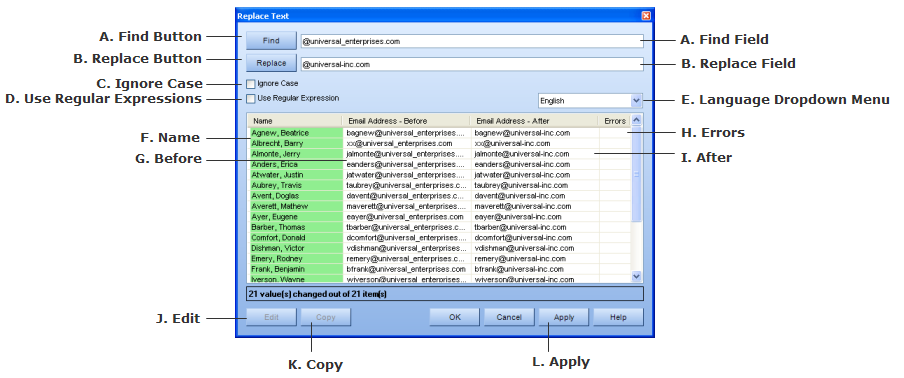
Task: Enable the Ignore Case checkbox
Action: (x=251, y=84)
